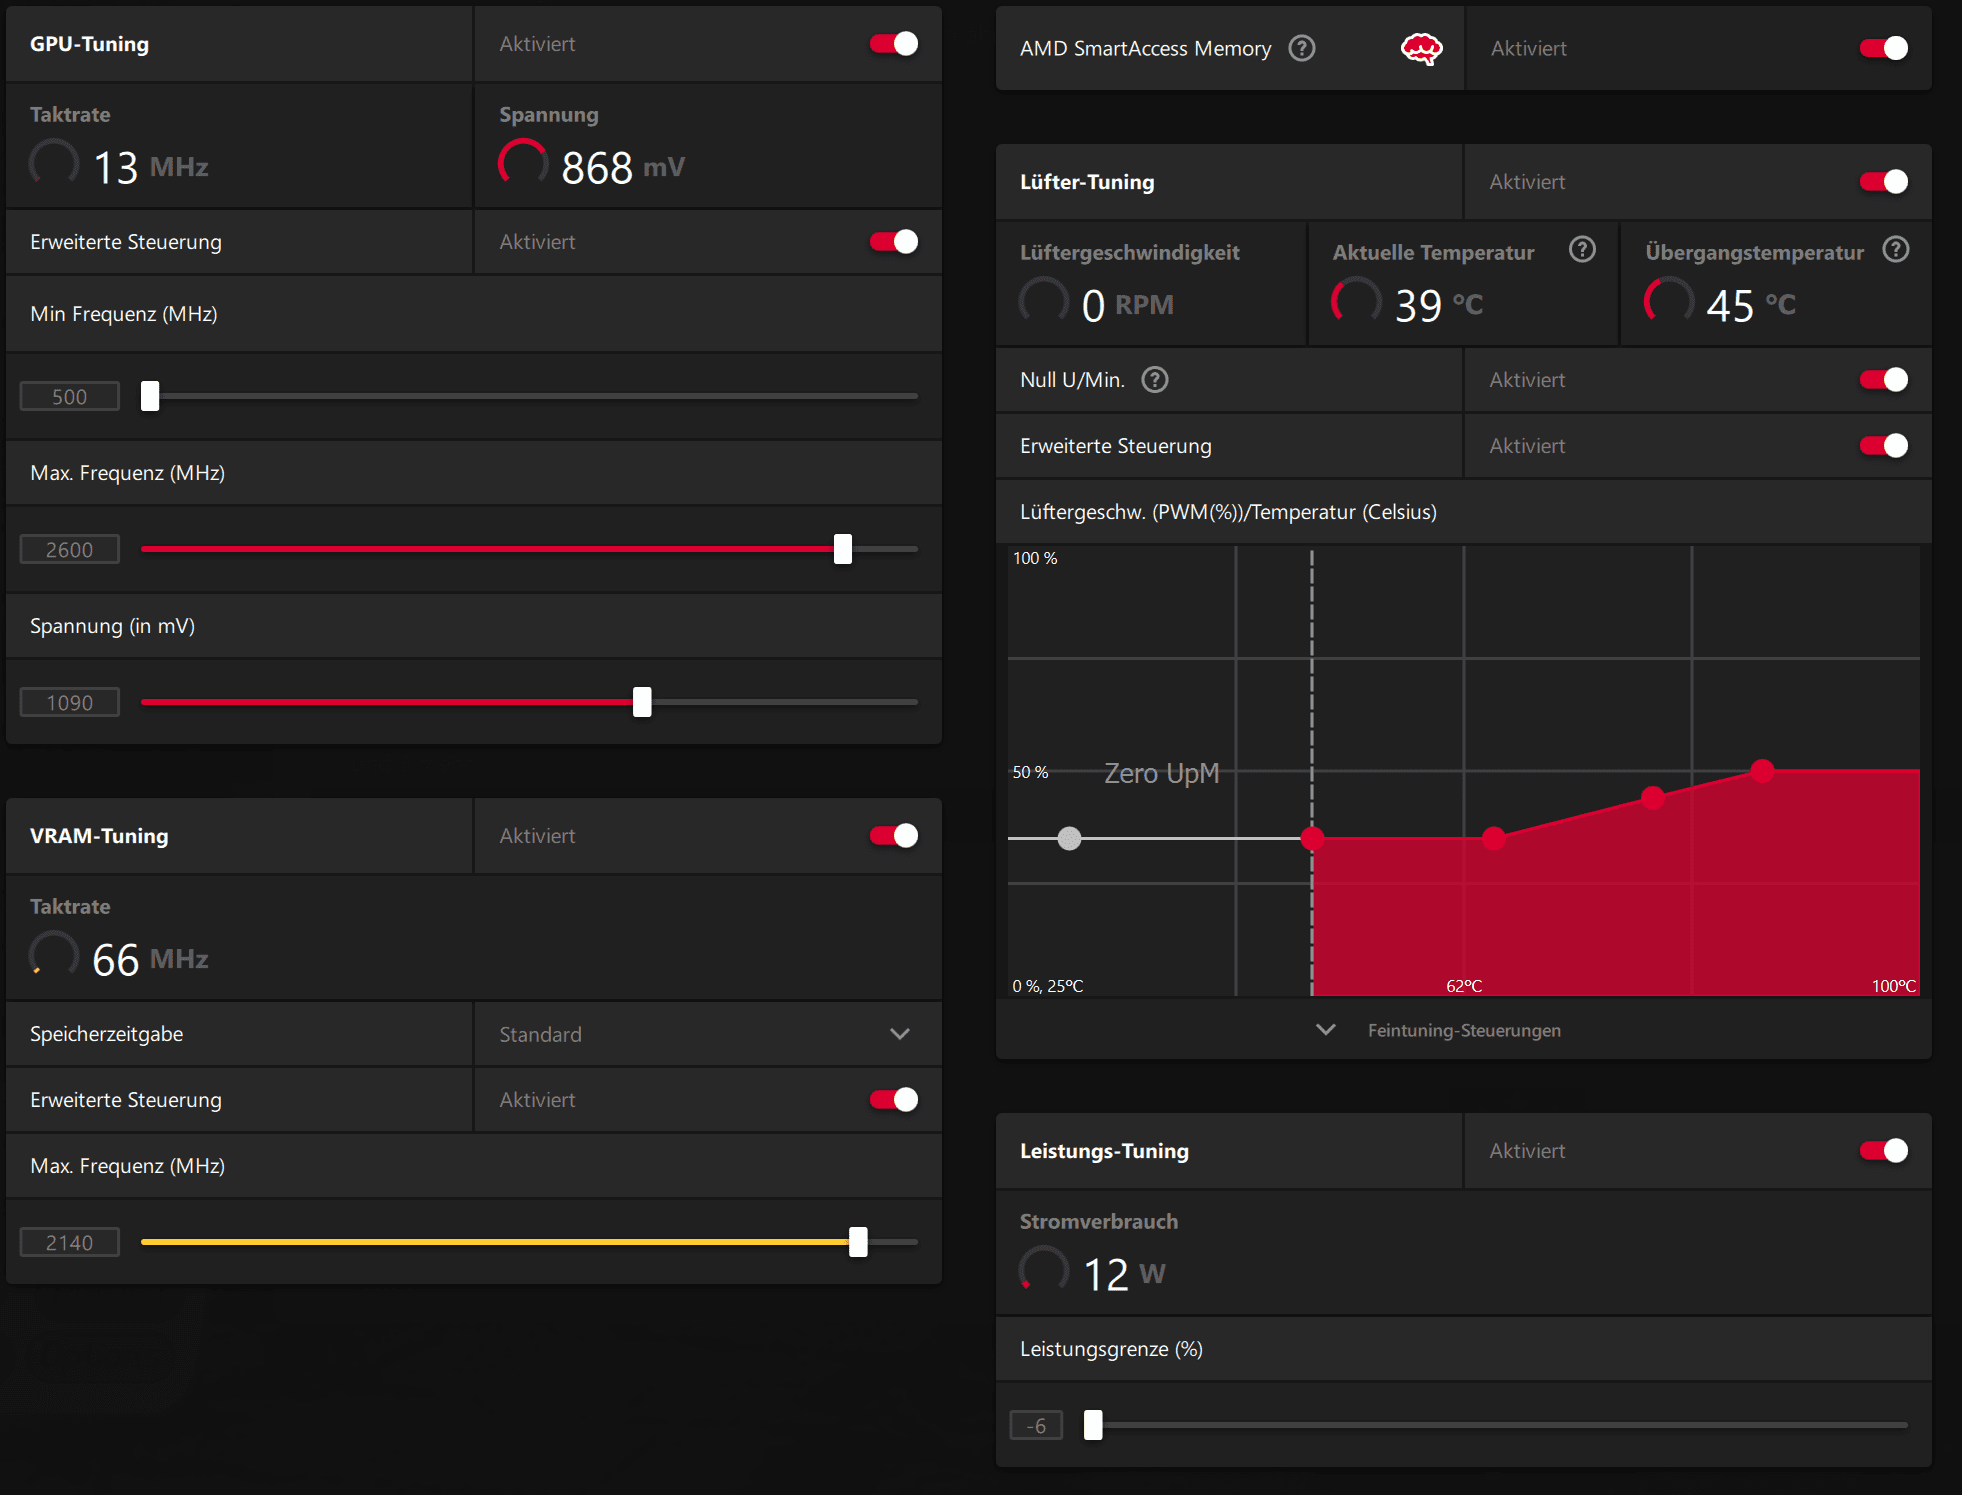Select the gray Zero UpM curve point
The width and height of the screenshot is (1962, 1495).
(1069, 838)
